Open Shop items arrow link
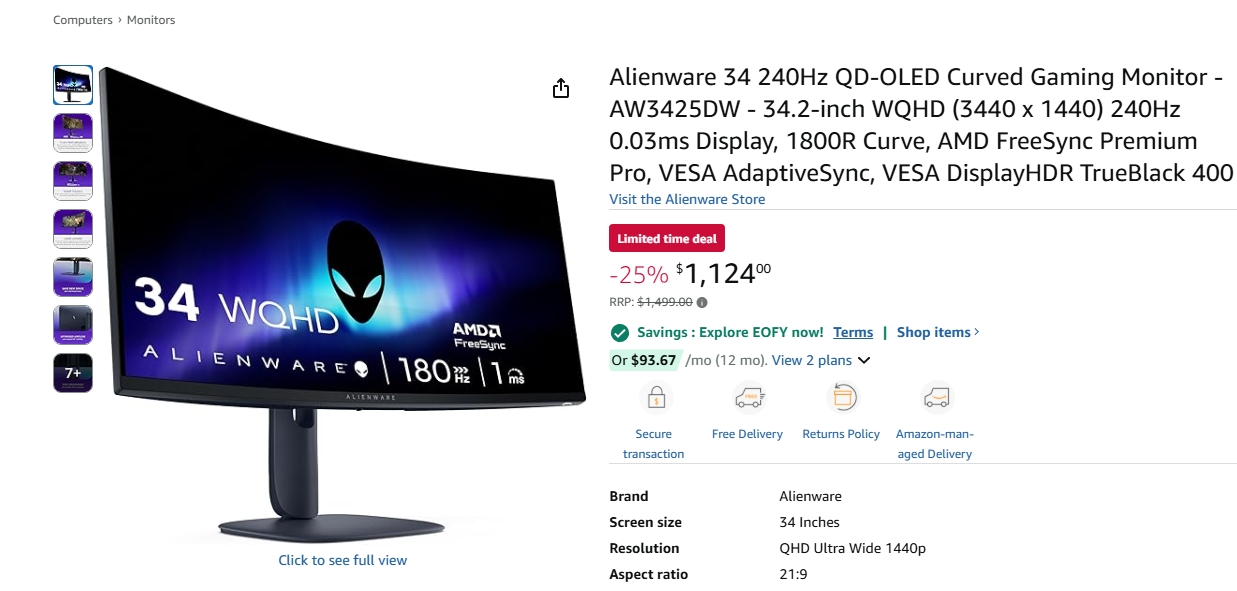The height and width of the screenshot is (591, 1237). (938, 332)
